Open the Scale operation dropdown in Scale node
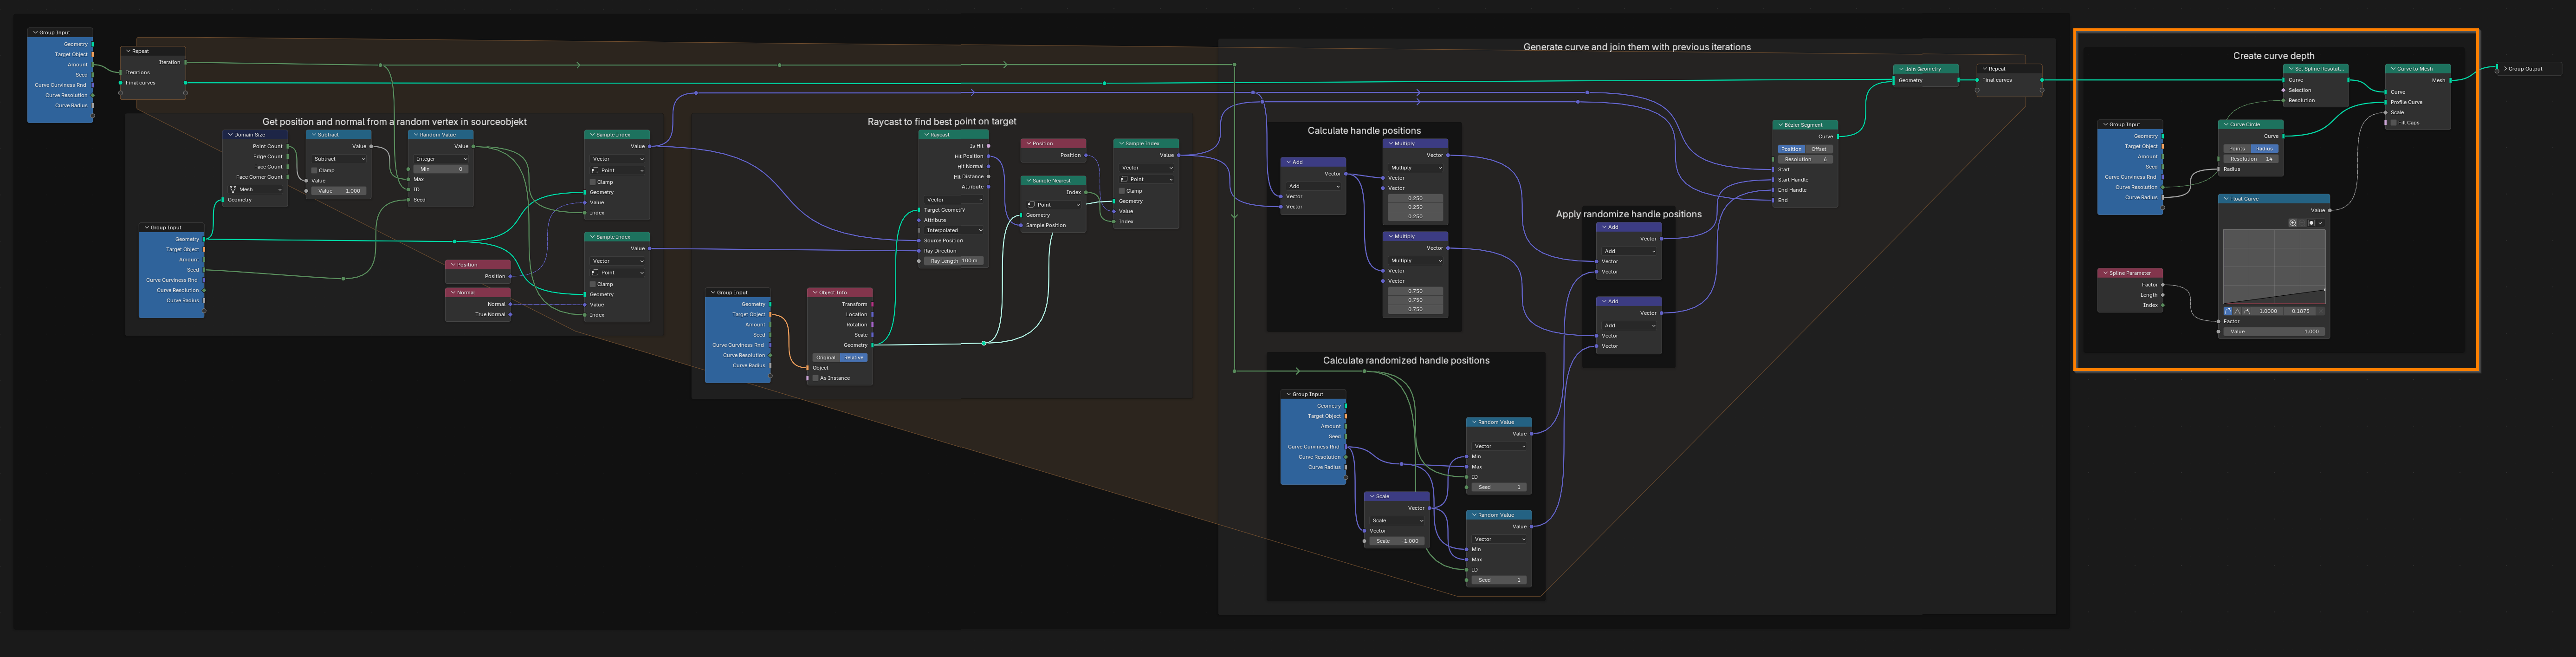 [x=1397, y=520]
